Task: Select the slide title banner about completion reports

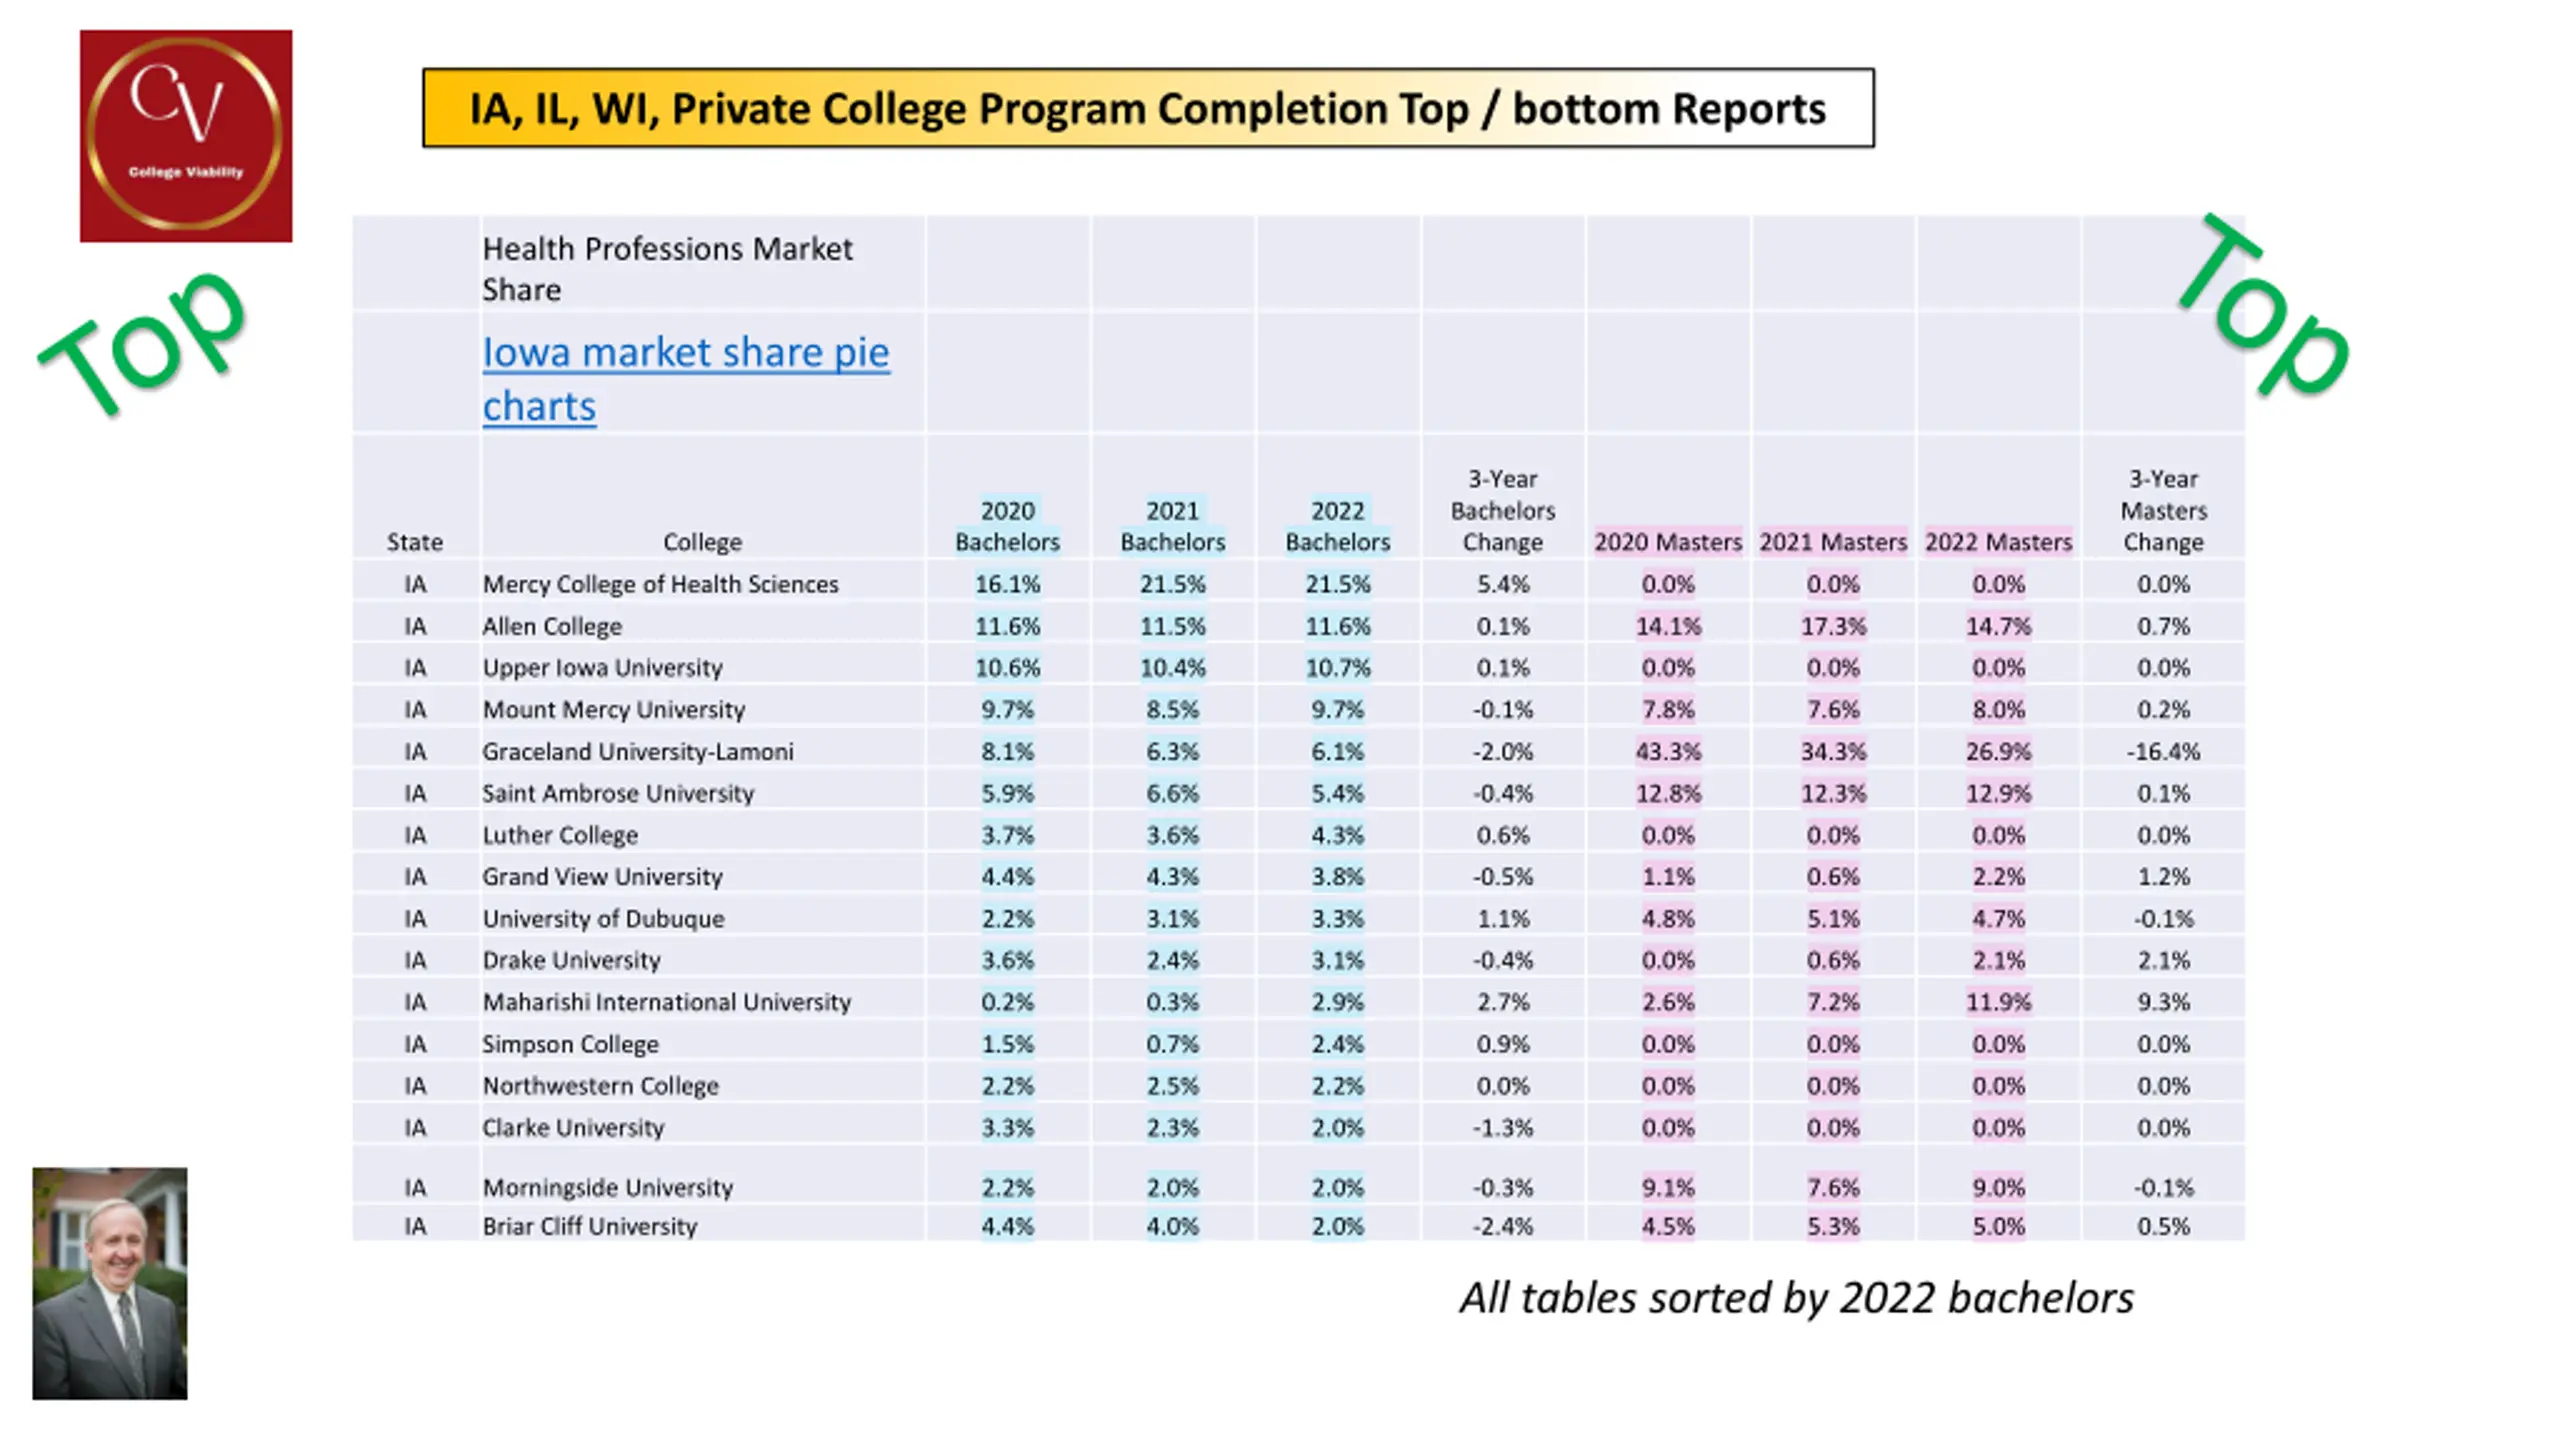Action: [x=1148, y=108]
